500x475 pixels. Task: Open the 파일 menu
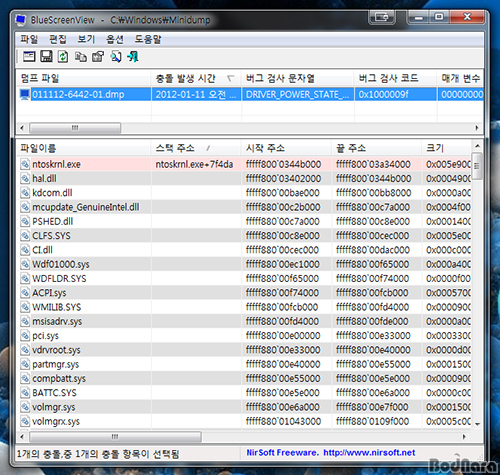coord(29,39)
